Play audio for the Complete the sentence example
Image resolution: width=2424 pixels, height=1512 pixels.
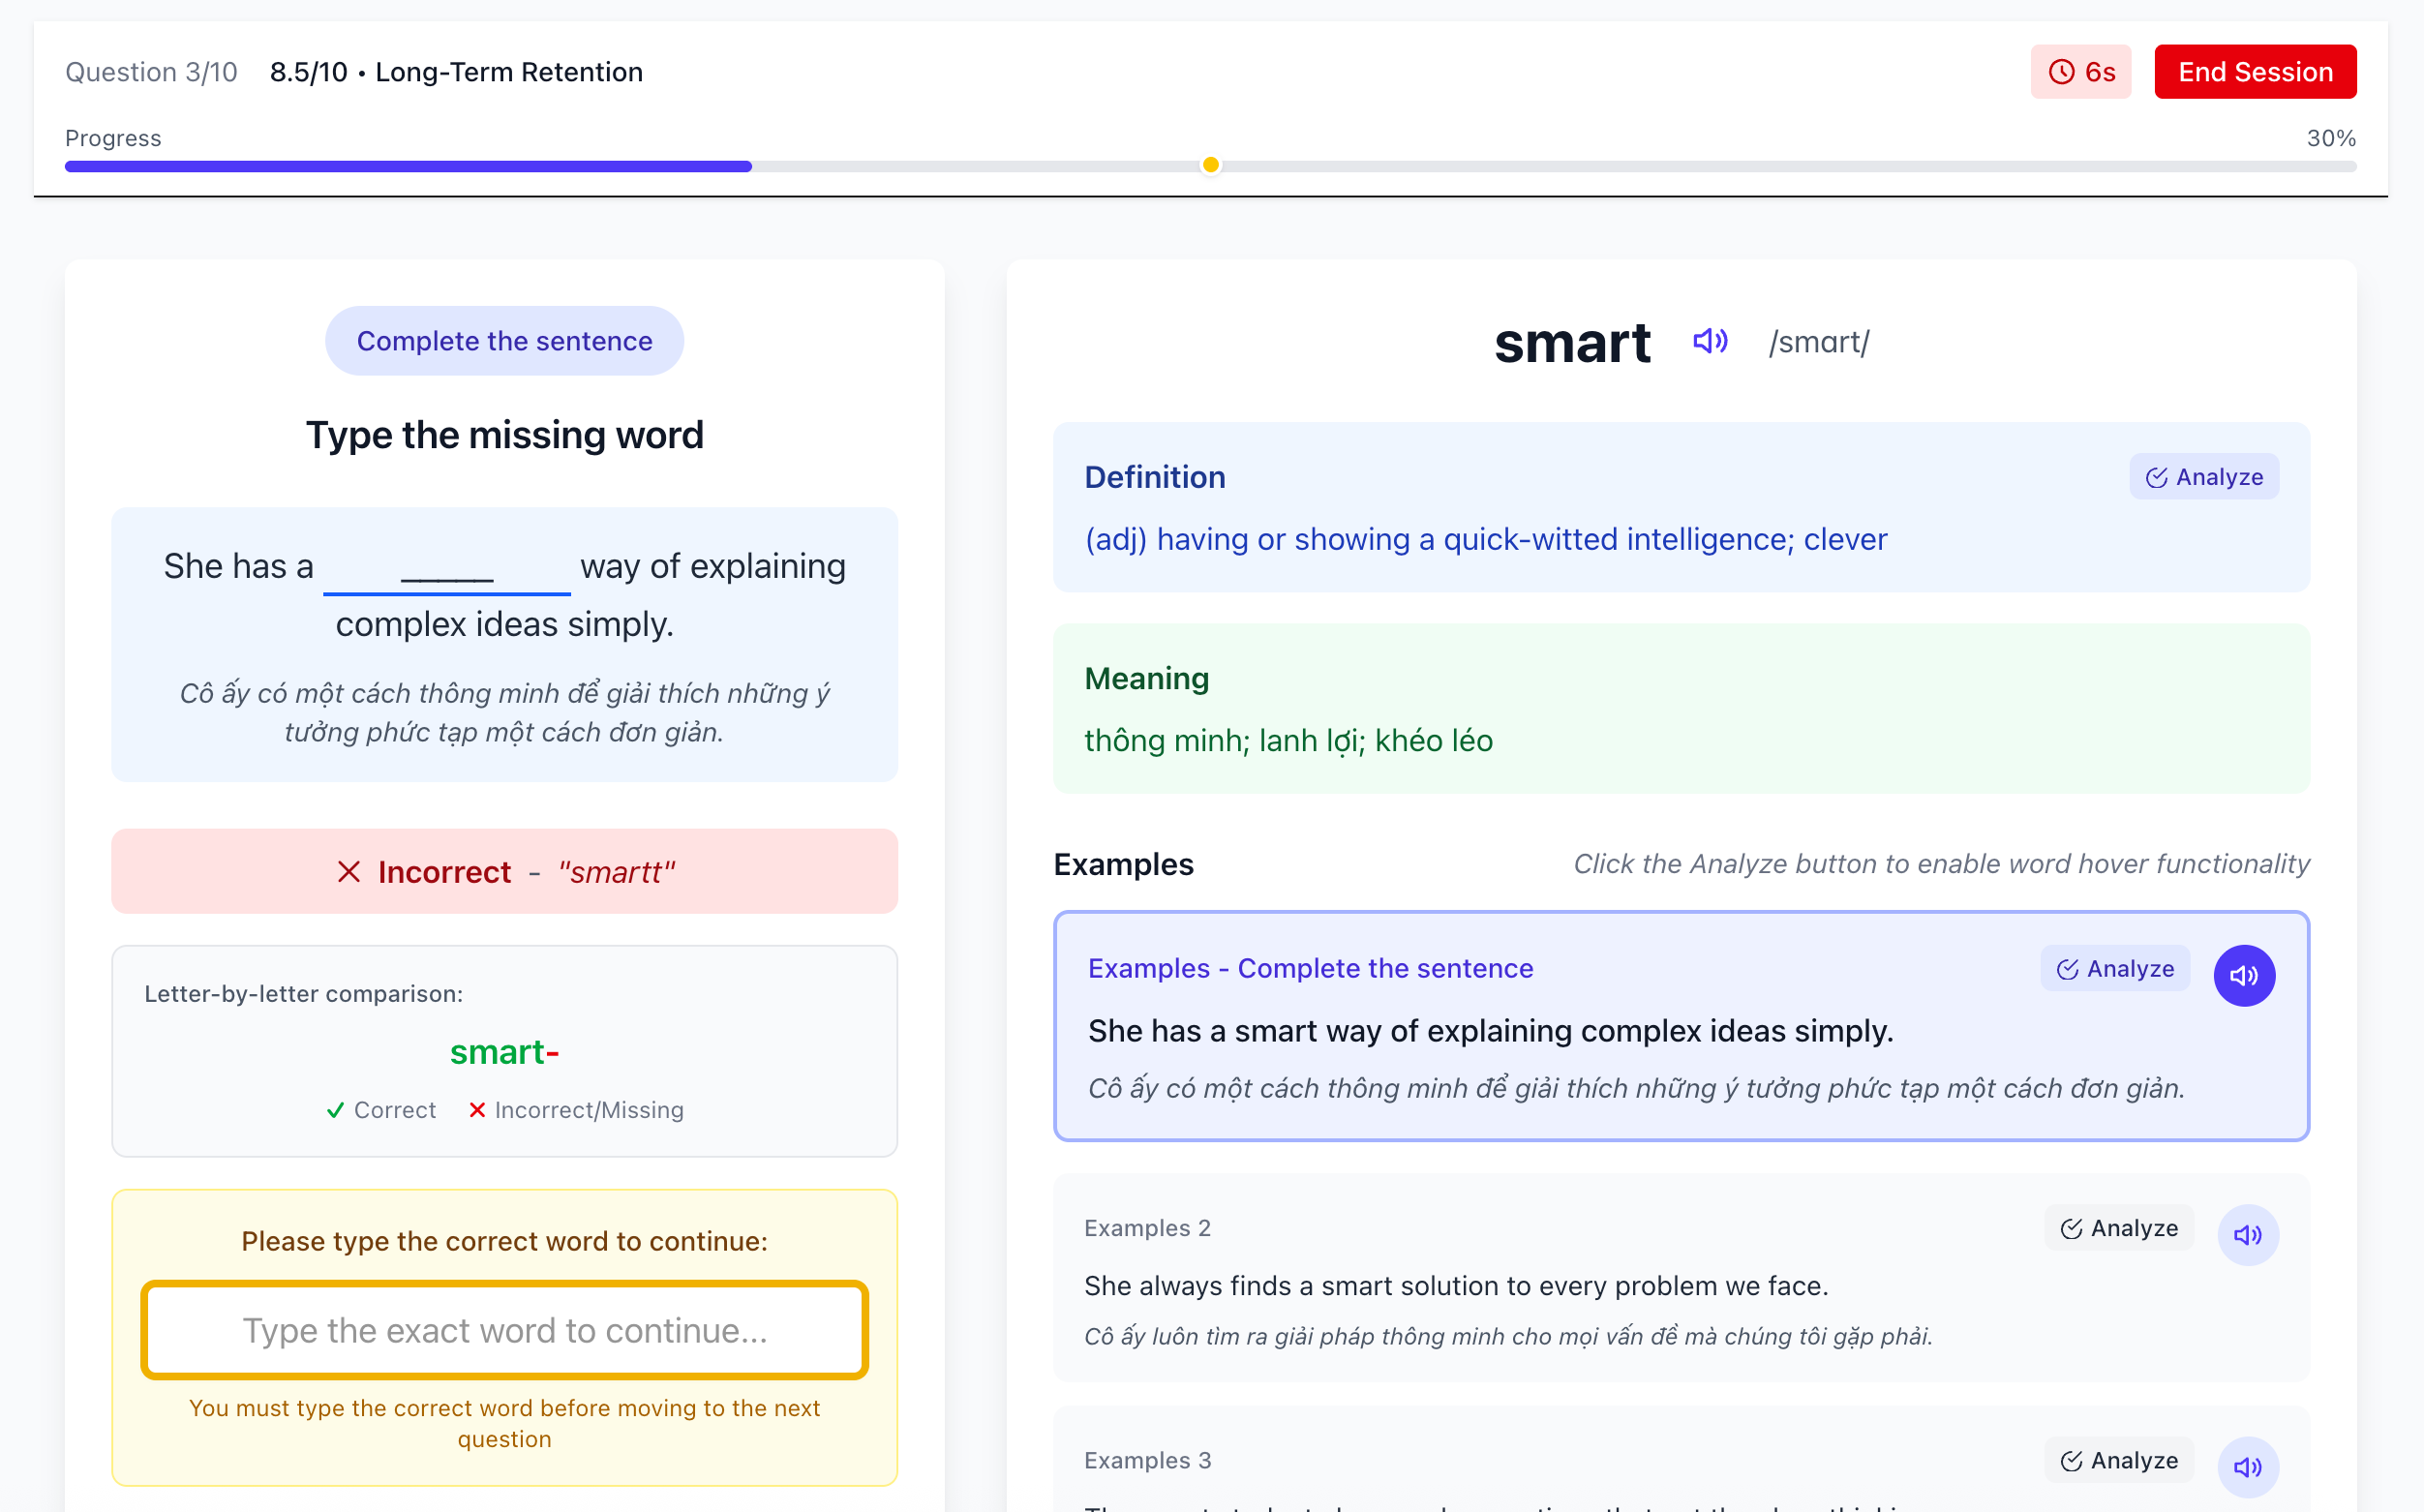(2243, 975)
